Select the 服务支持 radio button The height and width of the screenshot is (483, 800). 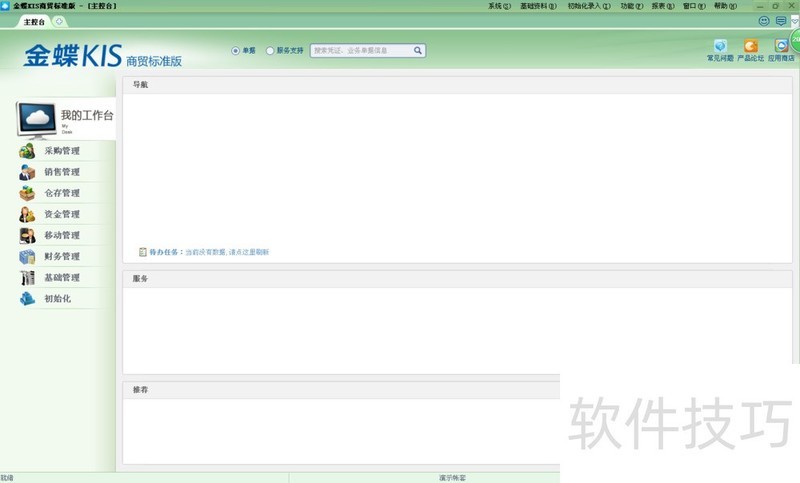270,50
